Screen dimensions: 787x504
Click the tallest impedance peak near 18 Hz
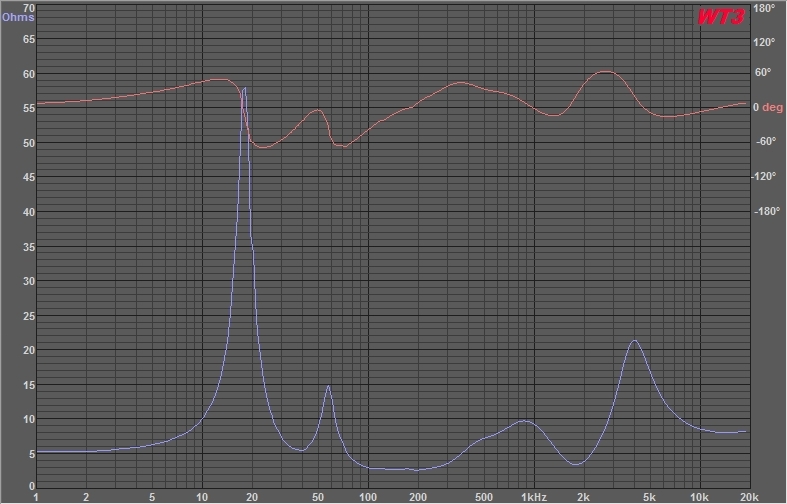244,88
